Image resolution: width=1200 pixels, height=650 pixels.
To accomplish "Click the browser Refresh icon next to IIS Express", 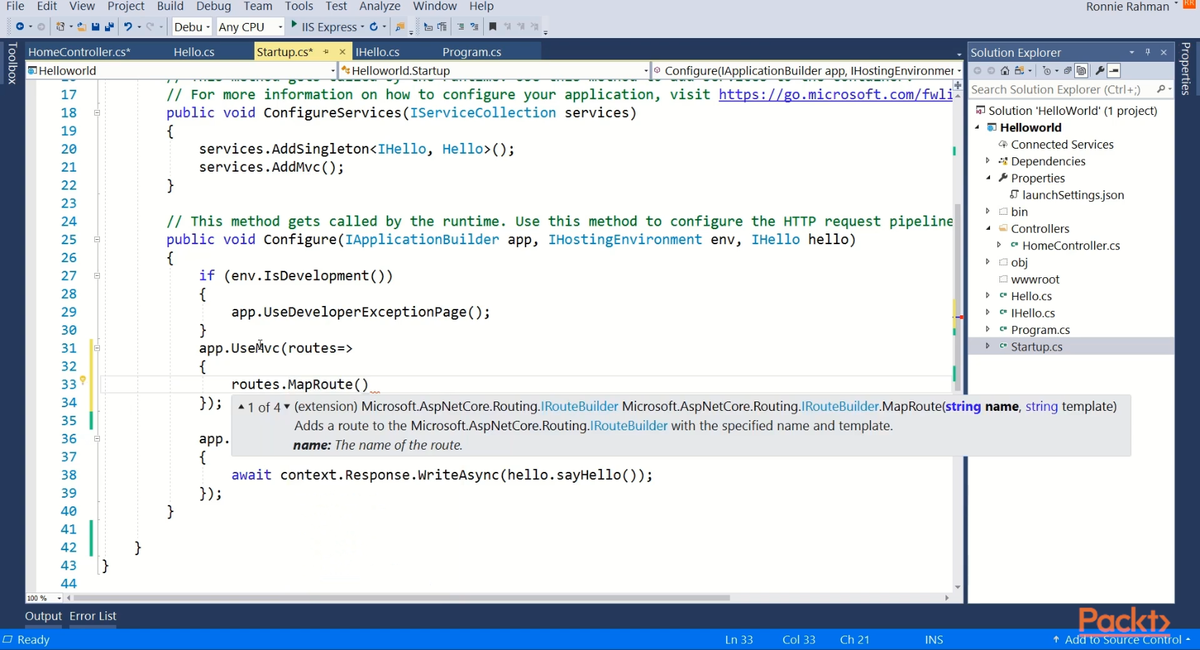I will coord(373,26).
